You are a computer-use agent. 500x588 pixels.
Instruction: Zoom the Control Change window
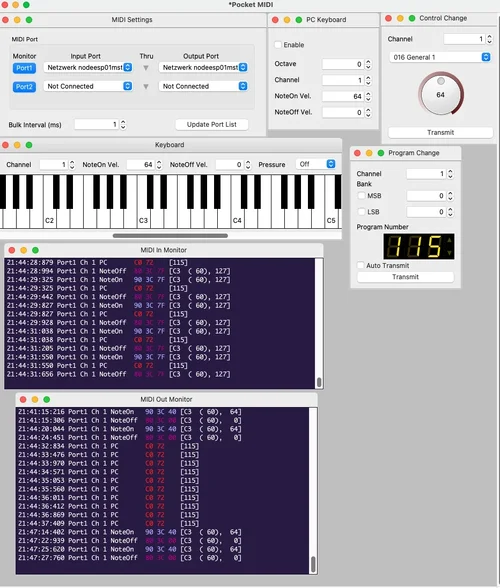[412, 18]
